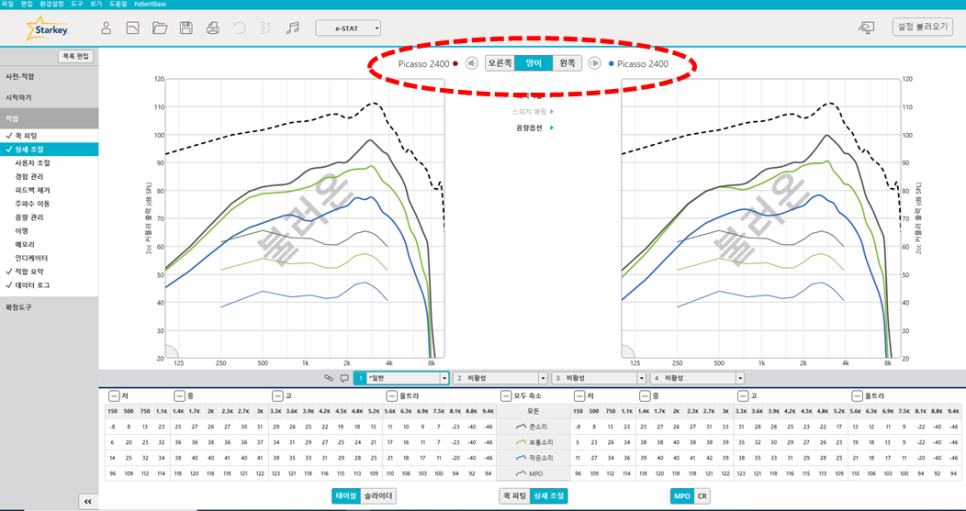Select MPO dashed curve row
The width and height of the screenshot is (966, 511).
click(x=534, y=473)
